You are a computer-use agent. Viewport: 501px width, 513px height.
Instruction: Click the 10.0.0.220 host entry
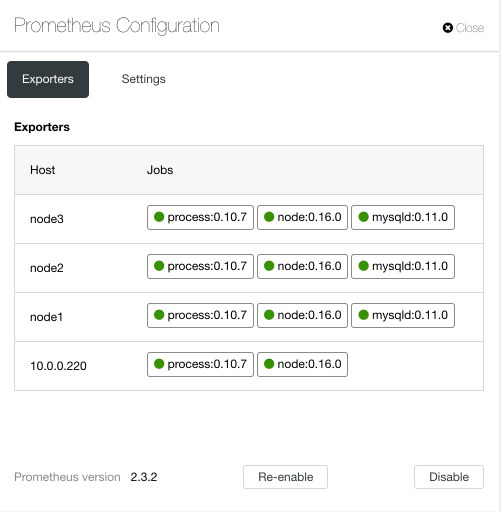point(58,366)
